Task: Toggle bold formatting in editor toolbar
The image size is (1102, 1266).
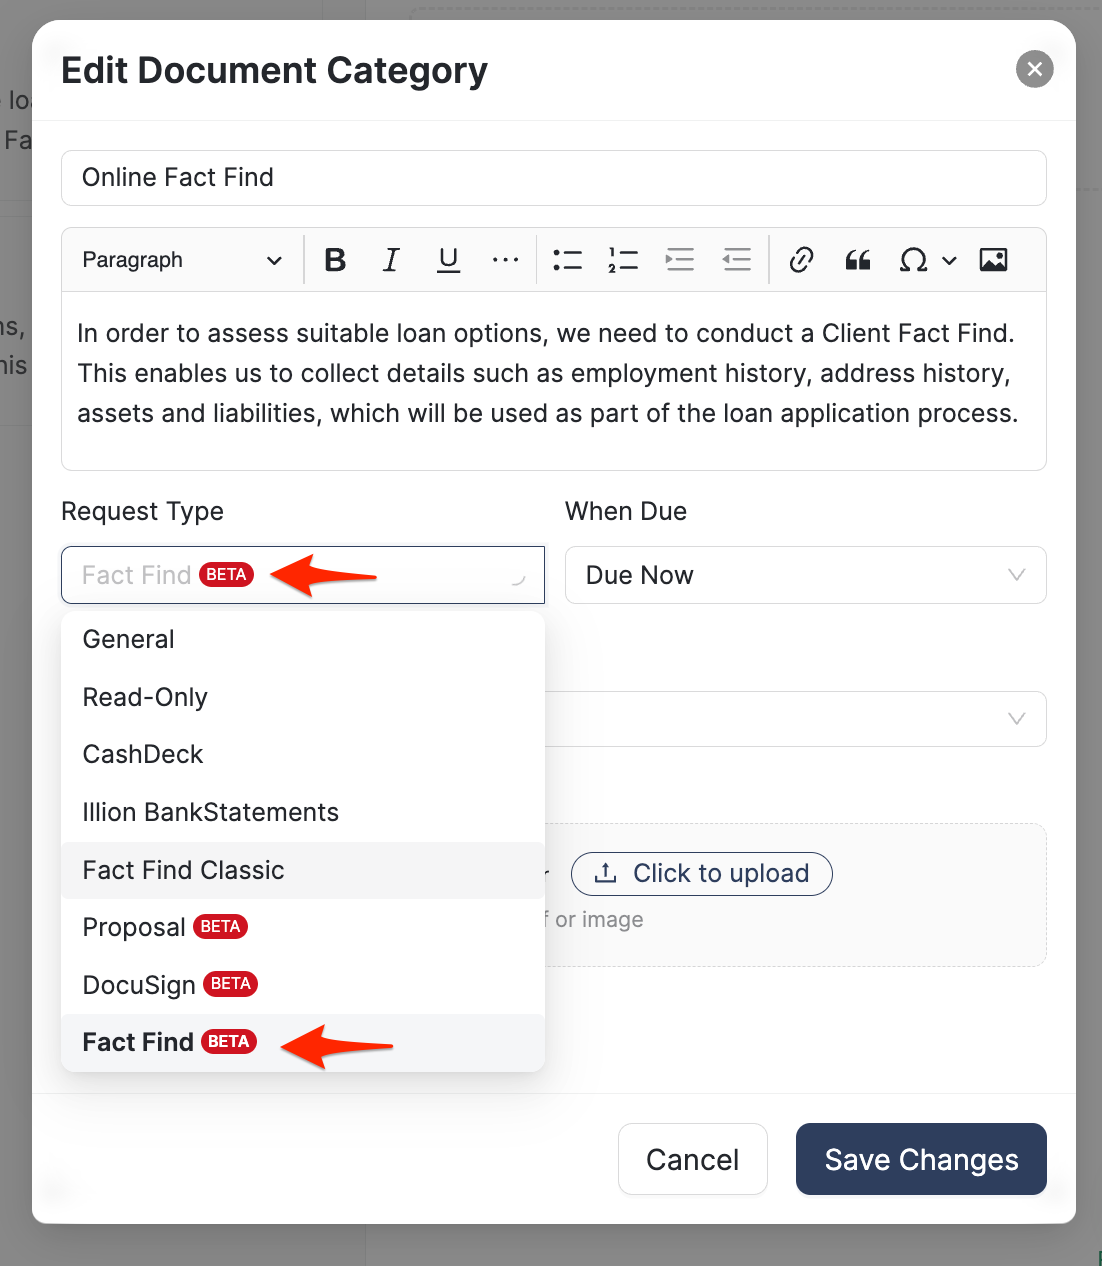Action: pos(335,260)
